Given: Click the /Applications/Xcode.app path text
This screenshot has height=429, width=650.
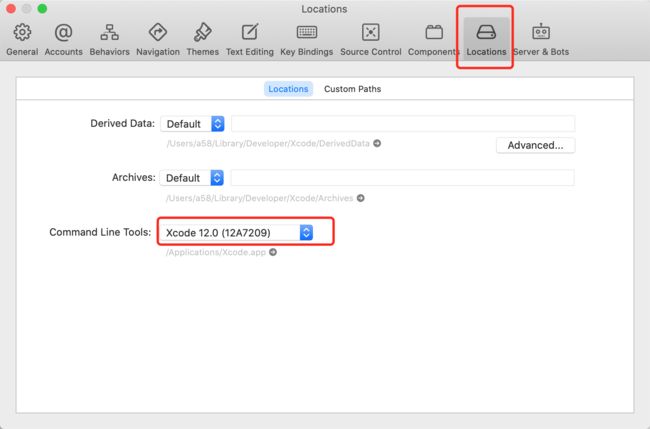Looking at the screenshot, I should click(x=216, y=252).
